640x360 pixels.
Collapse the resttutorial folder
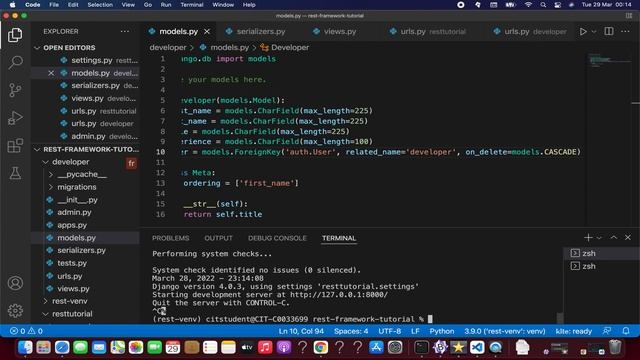coord(72,314)
